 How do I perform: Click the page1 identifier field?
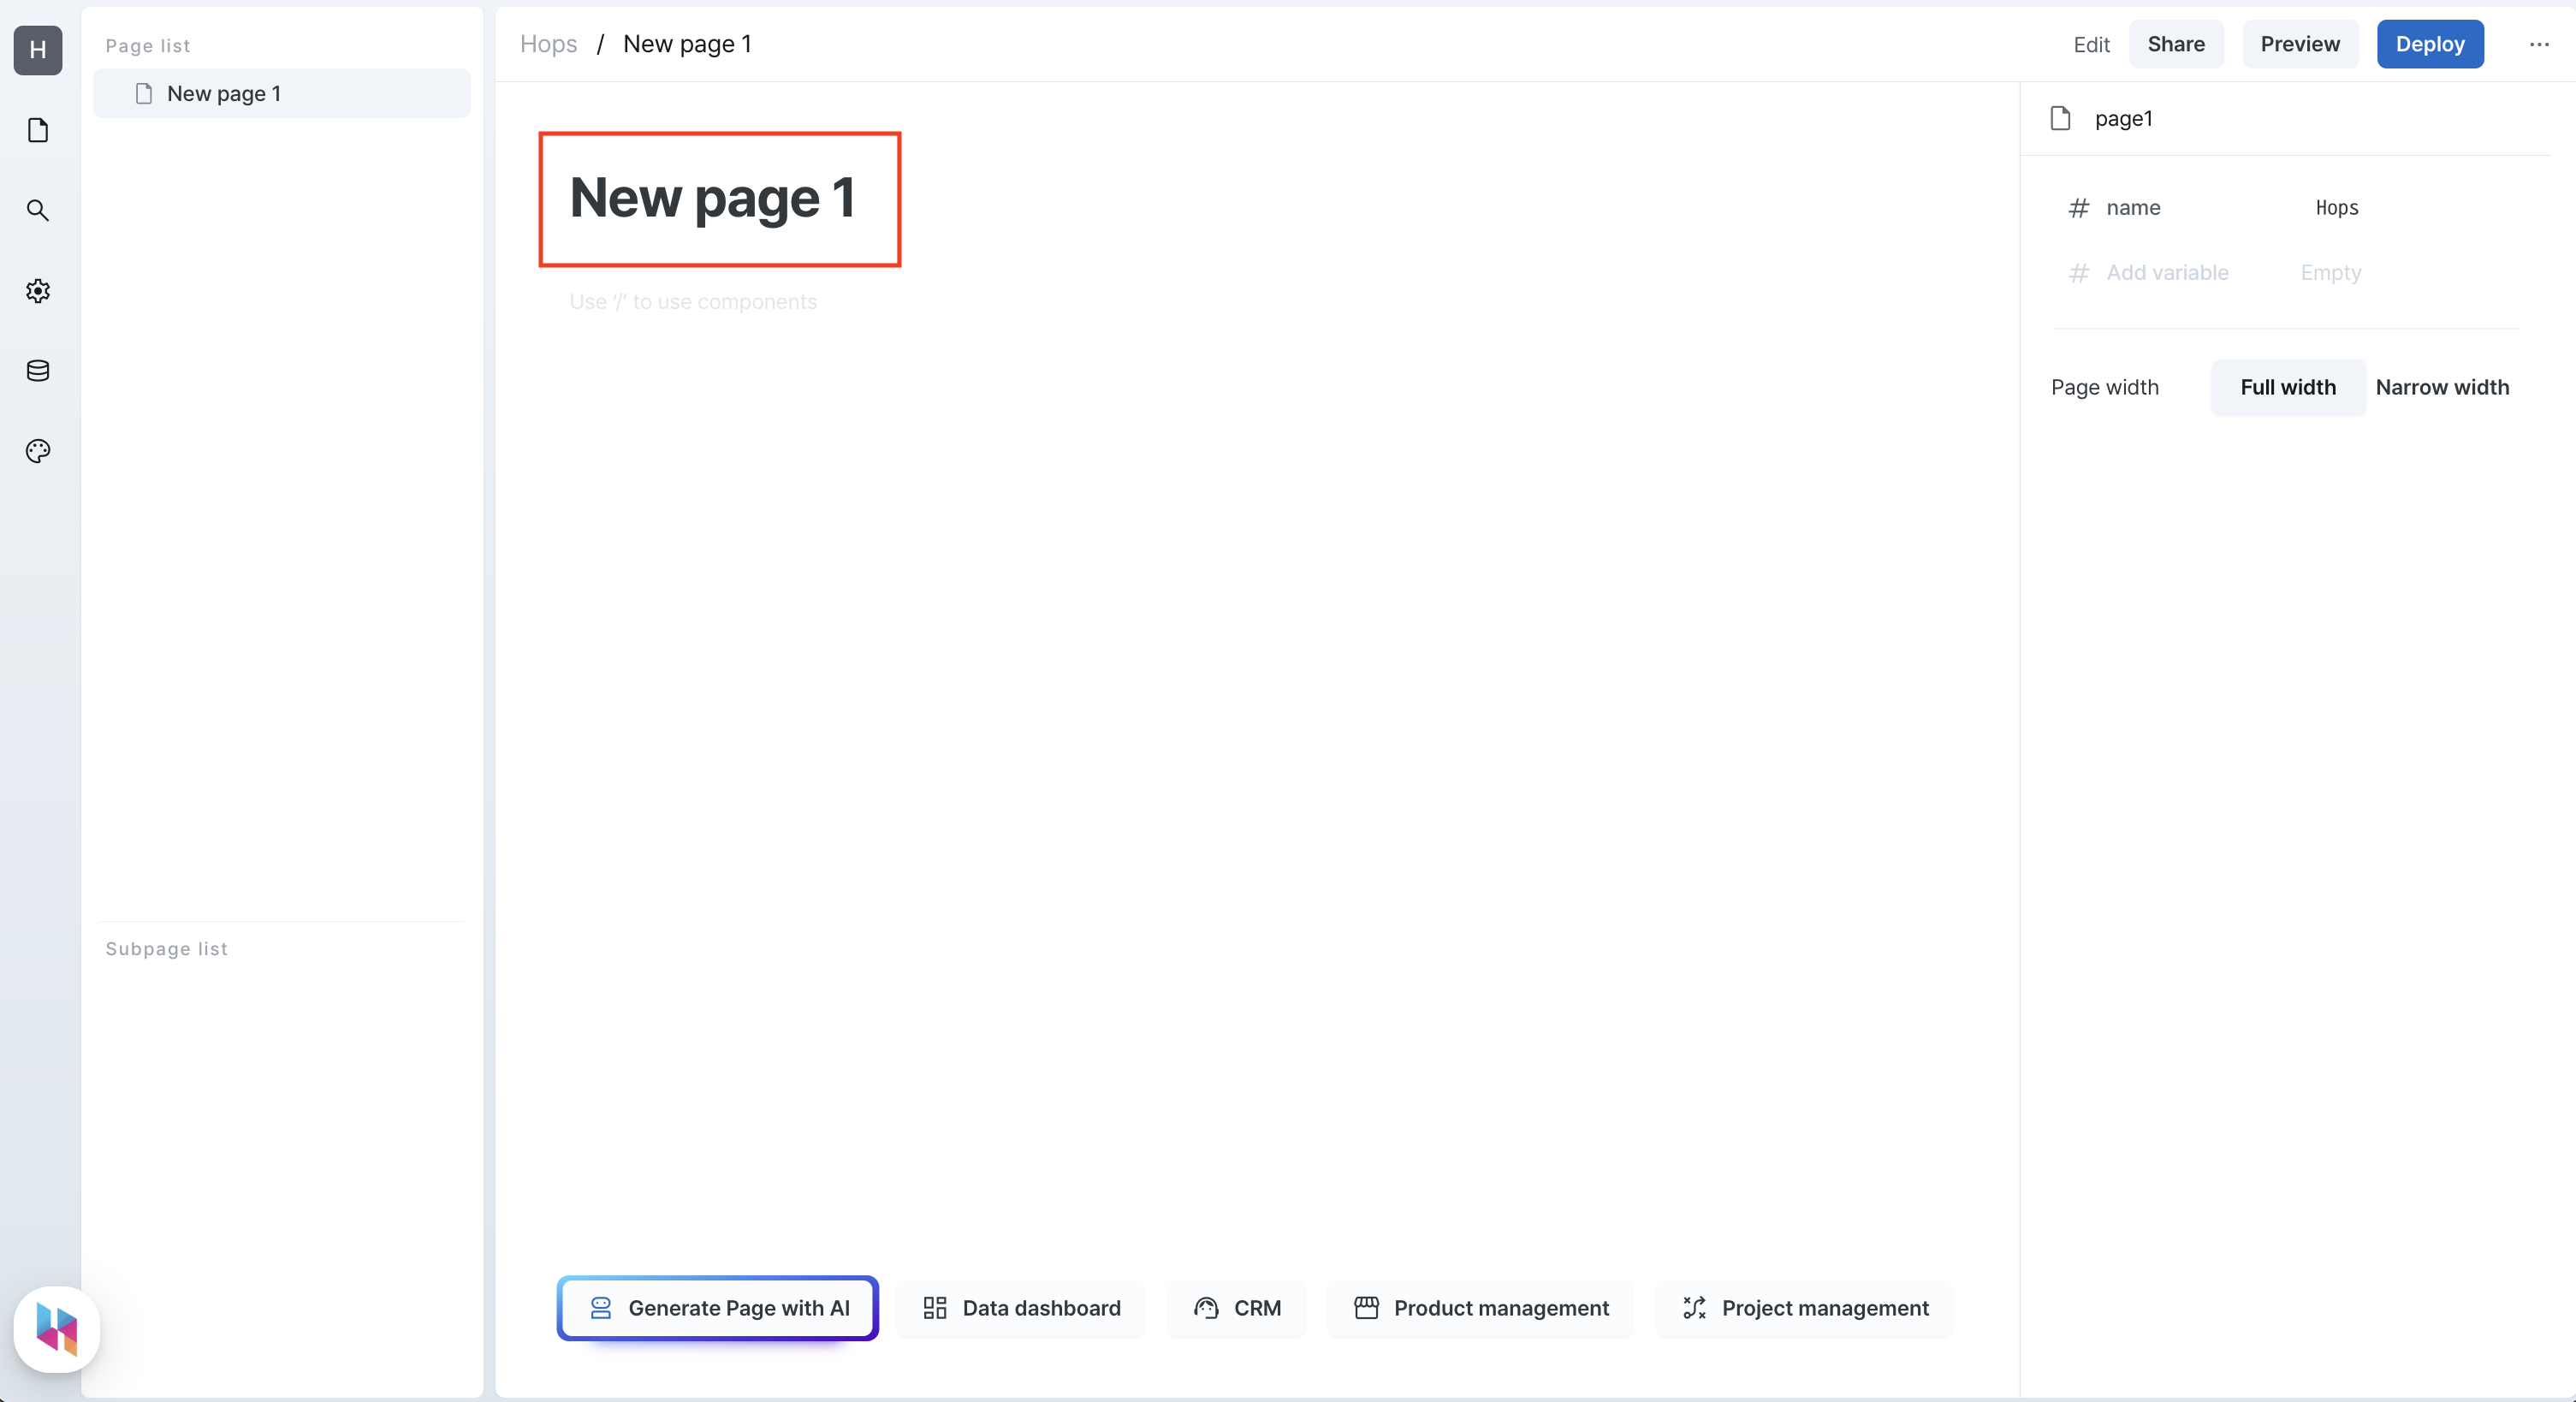pyautogui.click(x=2123, y=118)
